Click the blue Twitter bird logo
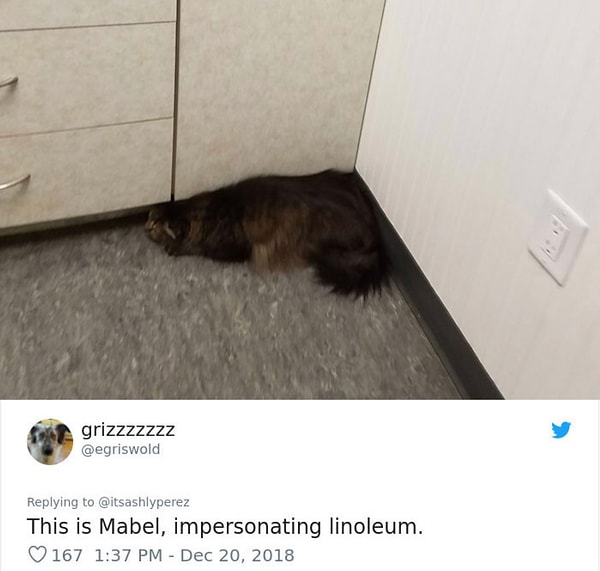Image resolution: width=600 pixels, height=571 pixels. pos(561,430)
